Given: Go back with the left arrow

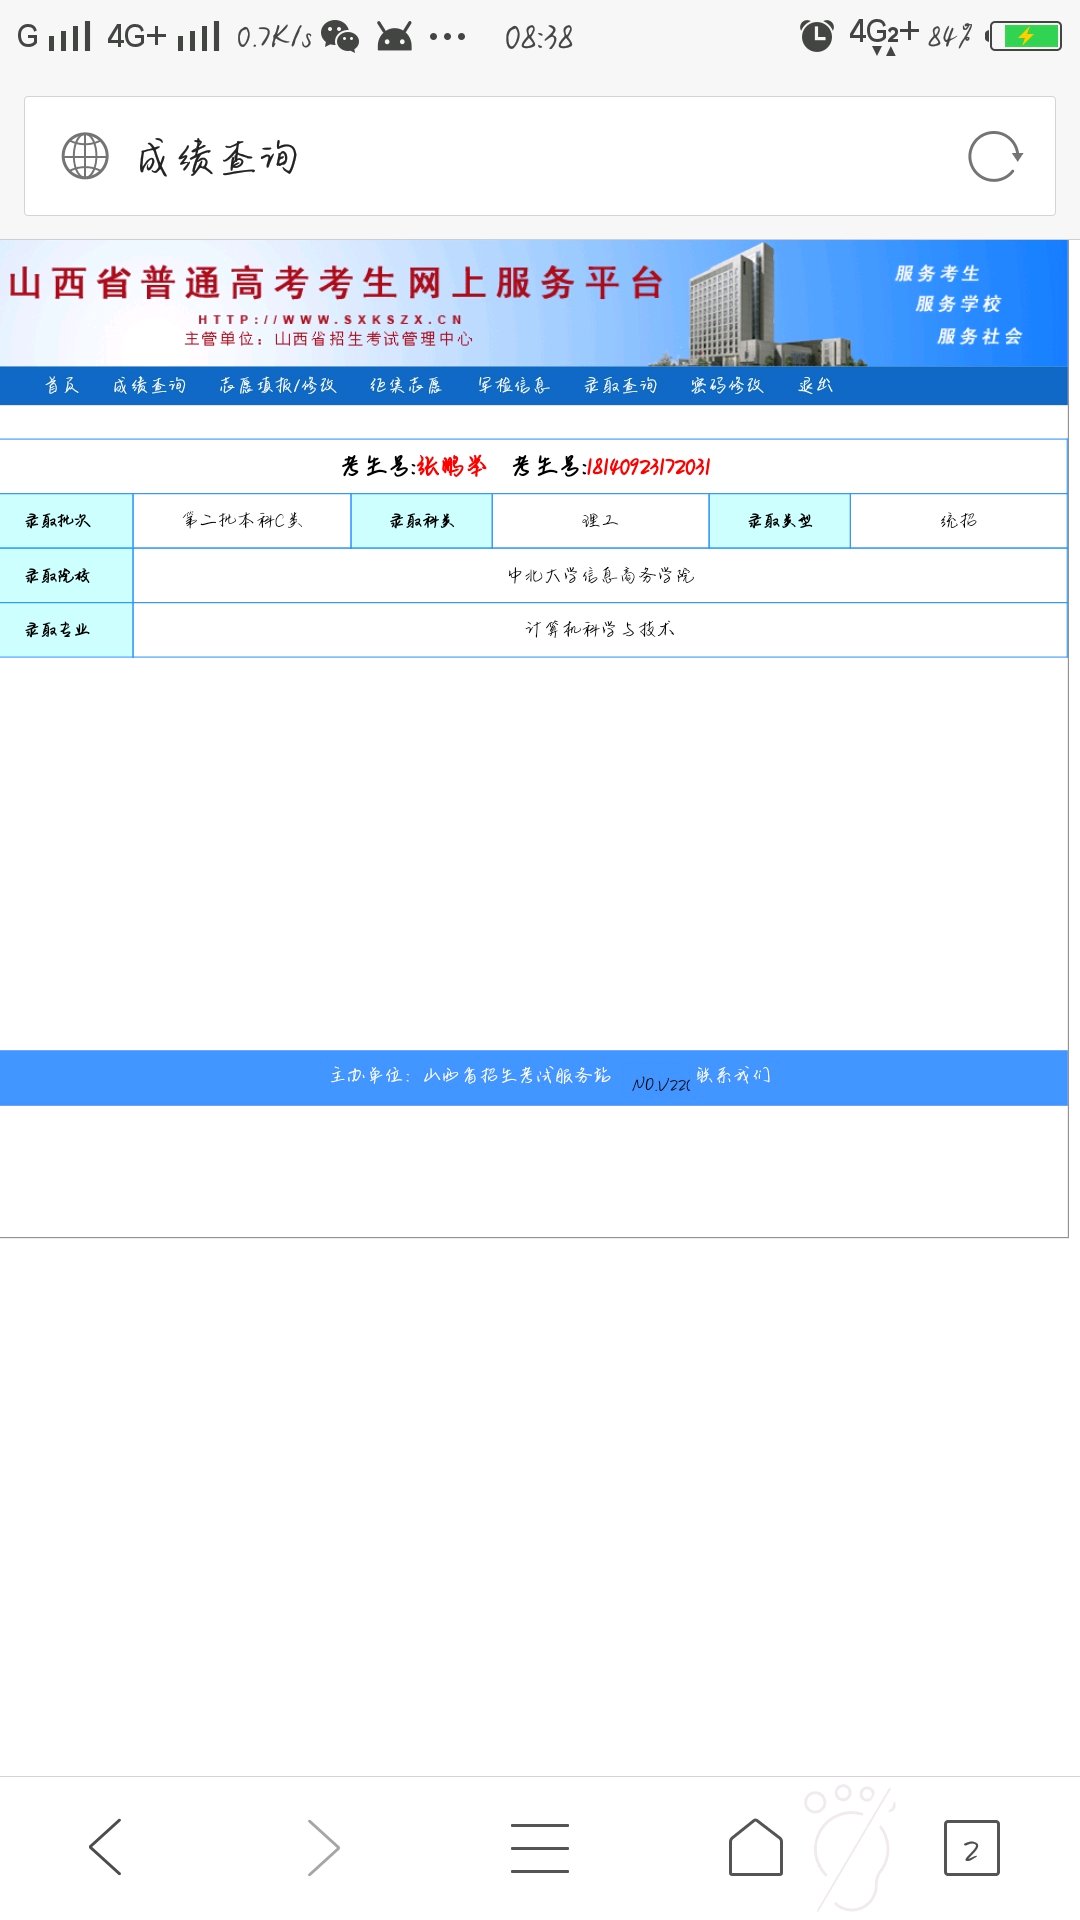Looking at the screenshot, I should pos(105,1847).
